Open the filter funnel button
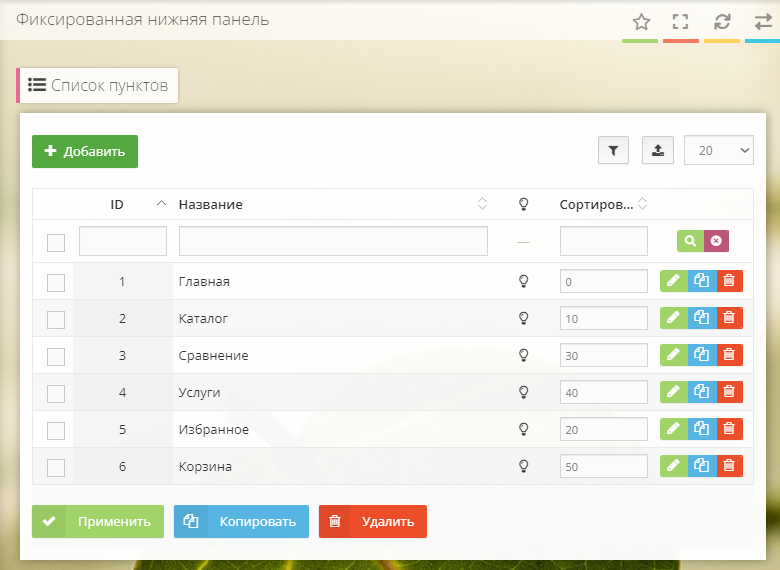 click(x=613, y=150)
